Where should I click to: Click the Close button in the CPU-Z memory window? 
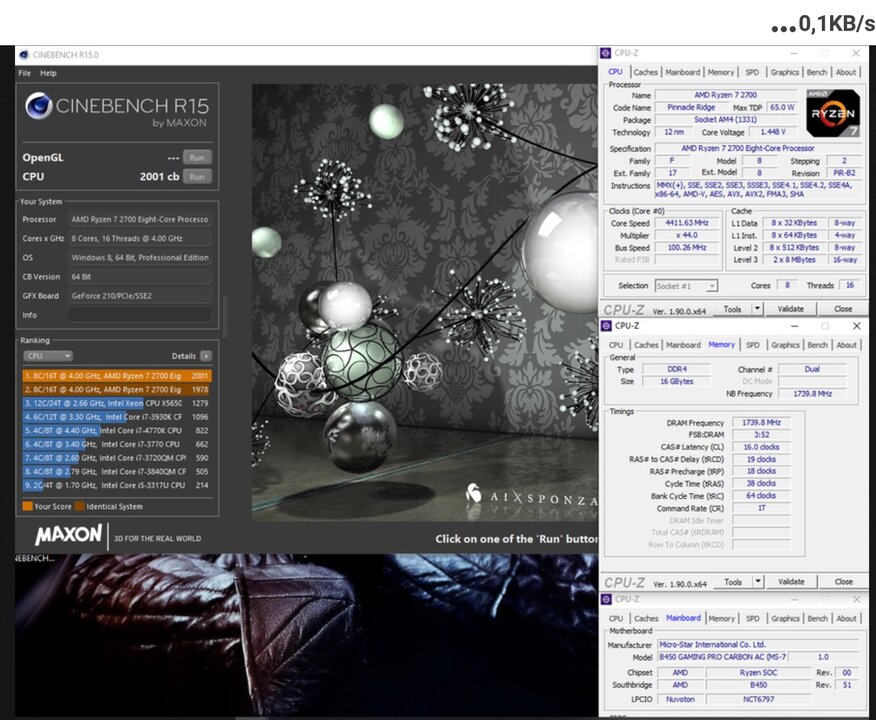(844, 581)
